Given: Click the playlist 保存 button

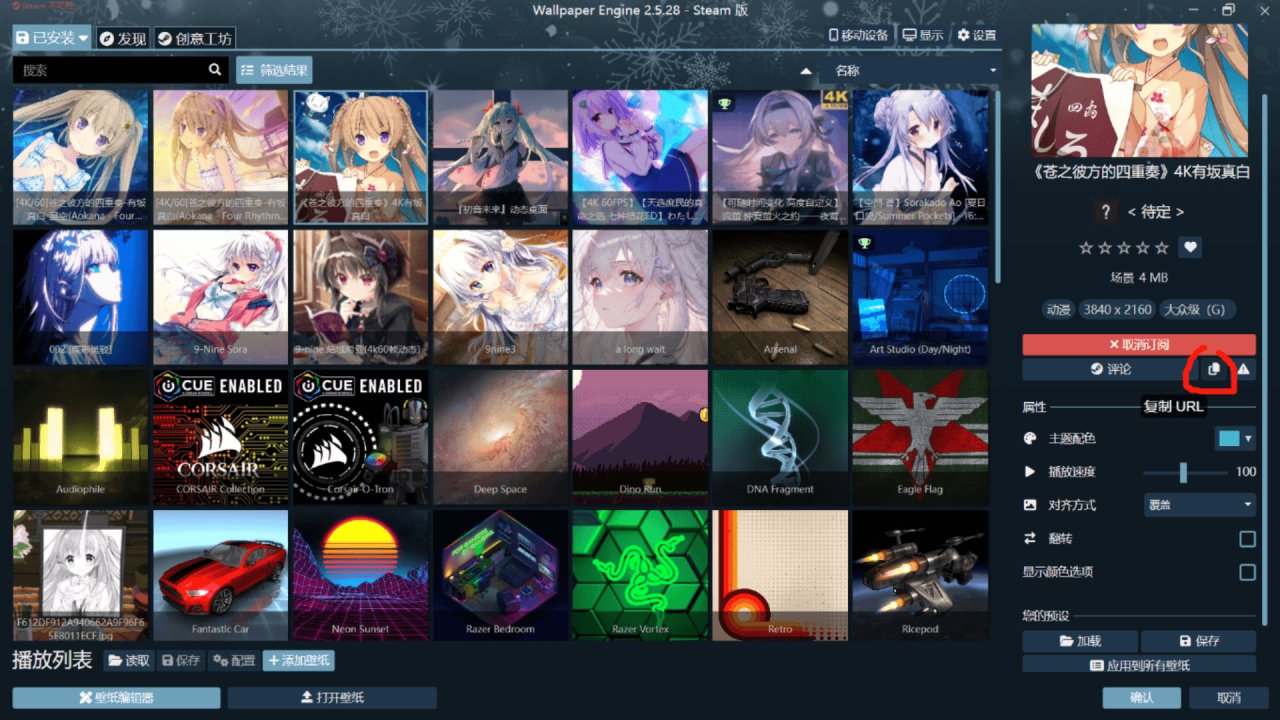Looking at the screenshot, I should (180, 661).
